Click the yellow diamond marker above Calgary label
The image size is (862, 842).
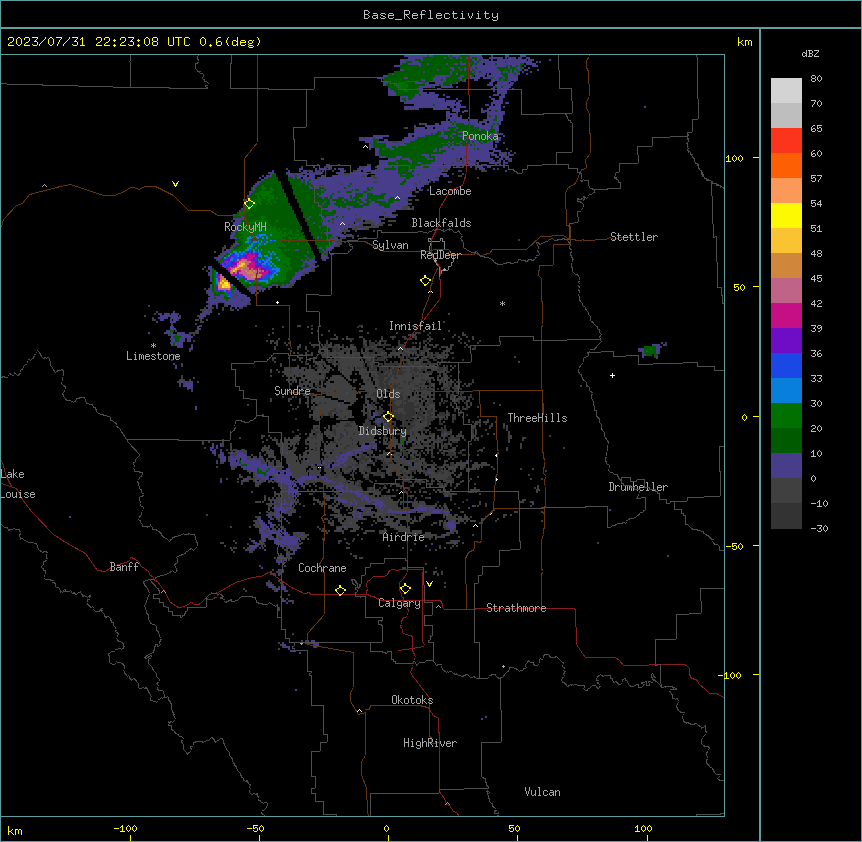pyautogui.click(x=405, y=589)
